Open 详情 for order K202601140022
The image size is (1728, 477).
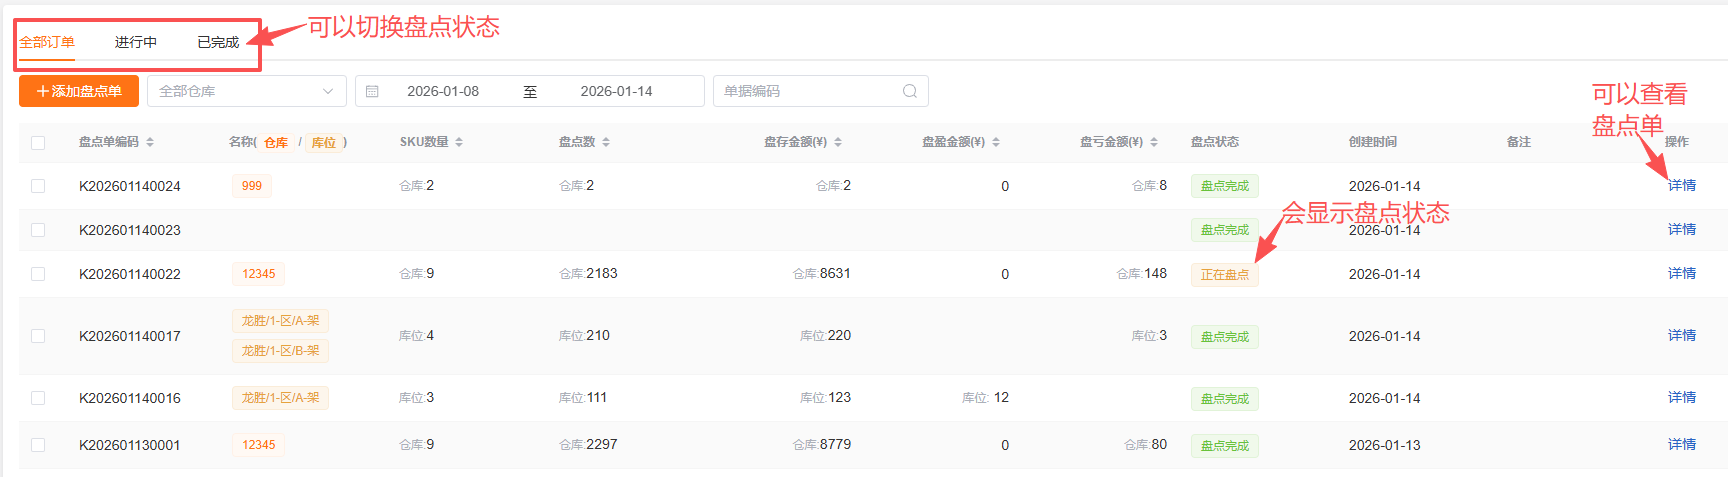pyautogui.click(x=1681, y=273)
